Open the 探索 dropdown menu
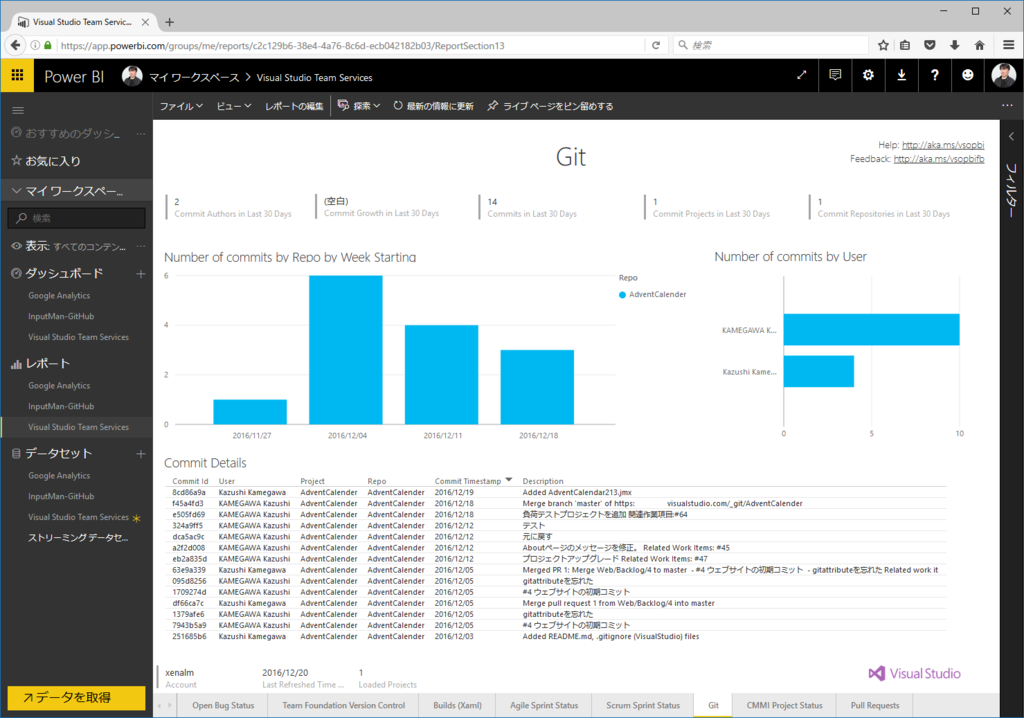This screenshot has height=718, width=1024. click(359, 106)
